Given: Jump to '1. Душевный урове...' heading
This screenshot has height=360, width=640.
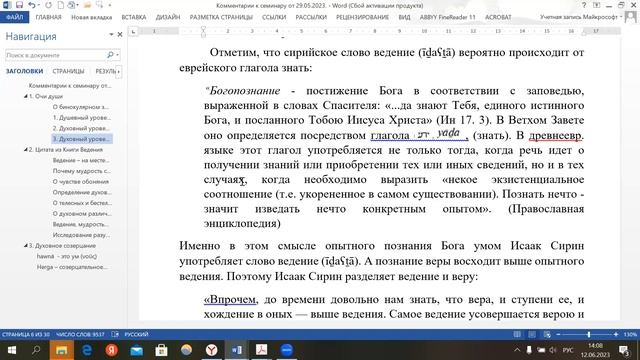Looking at the screenshot, I should pyautogui.click(x=82, y=118).
